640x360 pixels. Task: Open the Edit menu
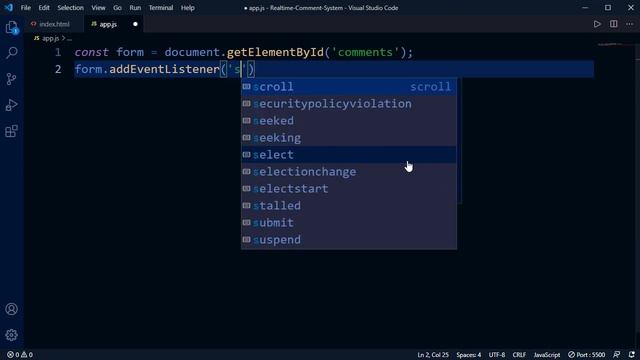[x=44, y=7]
